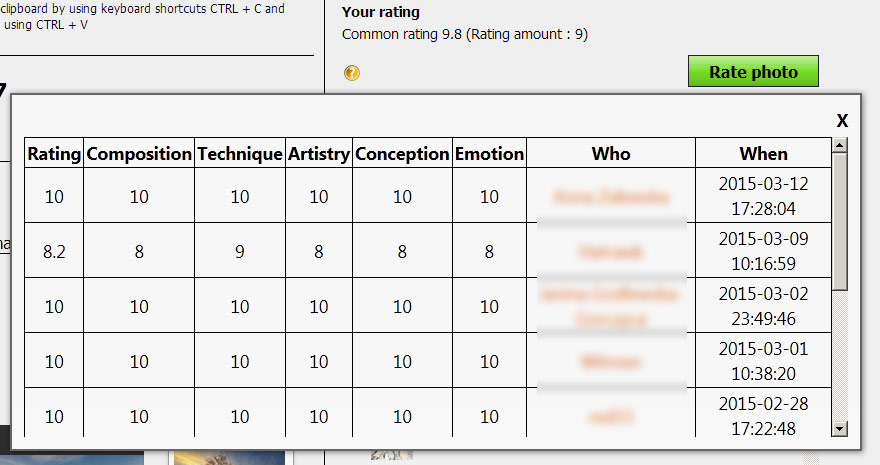Select the Conception column header
Viewport: 880px width, 465px height.
click(x=402, y=154)
